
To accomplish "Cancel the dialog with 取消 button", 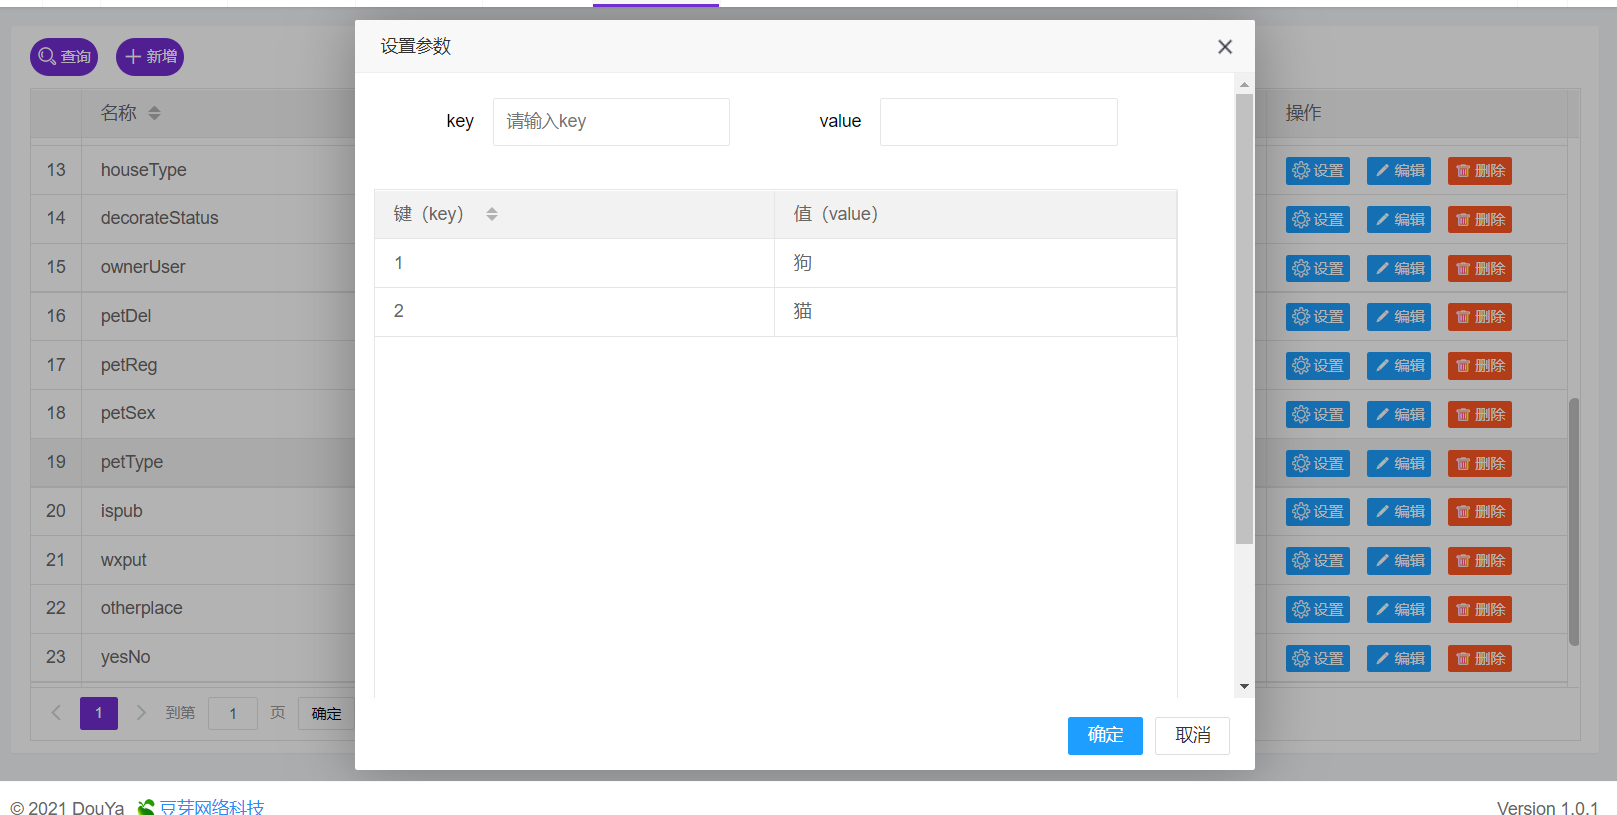I will (1192, 736).
